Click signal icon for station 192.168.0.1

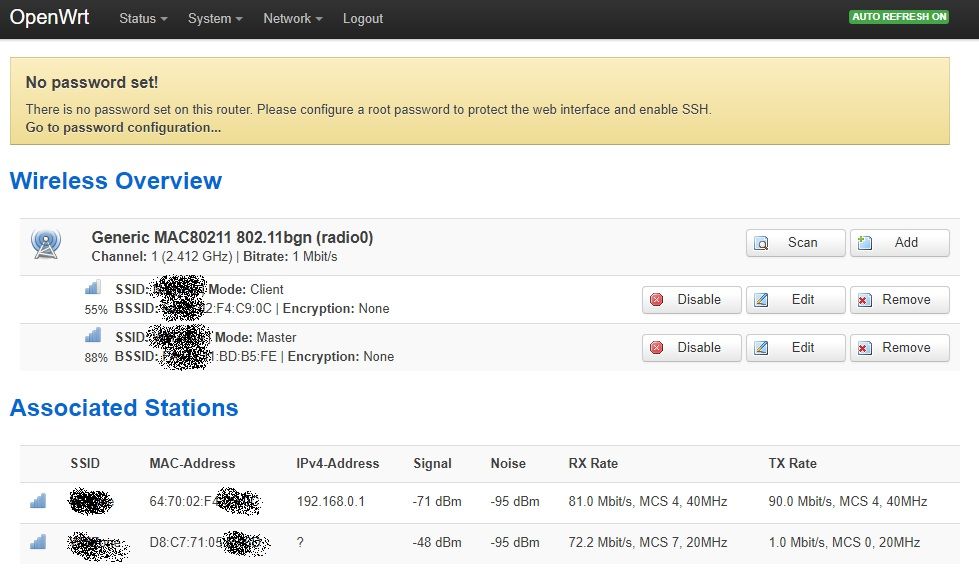(38, 501)
